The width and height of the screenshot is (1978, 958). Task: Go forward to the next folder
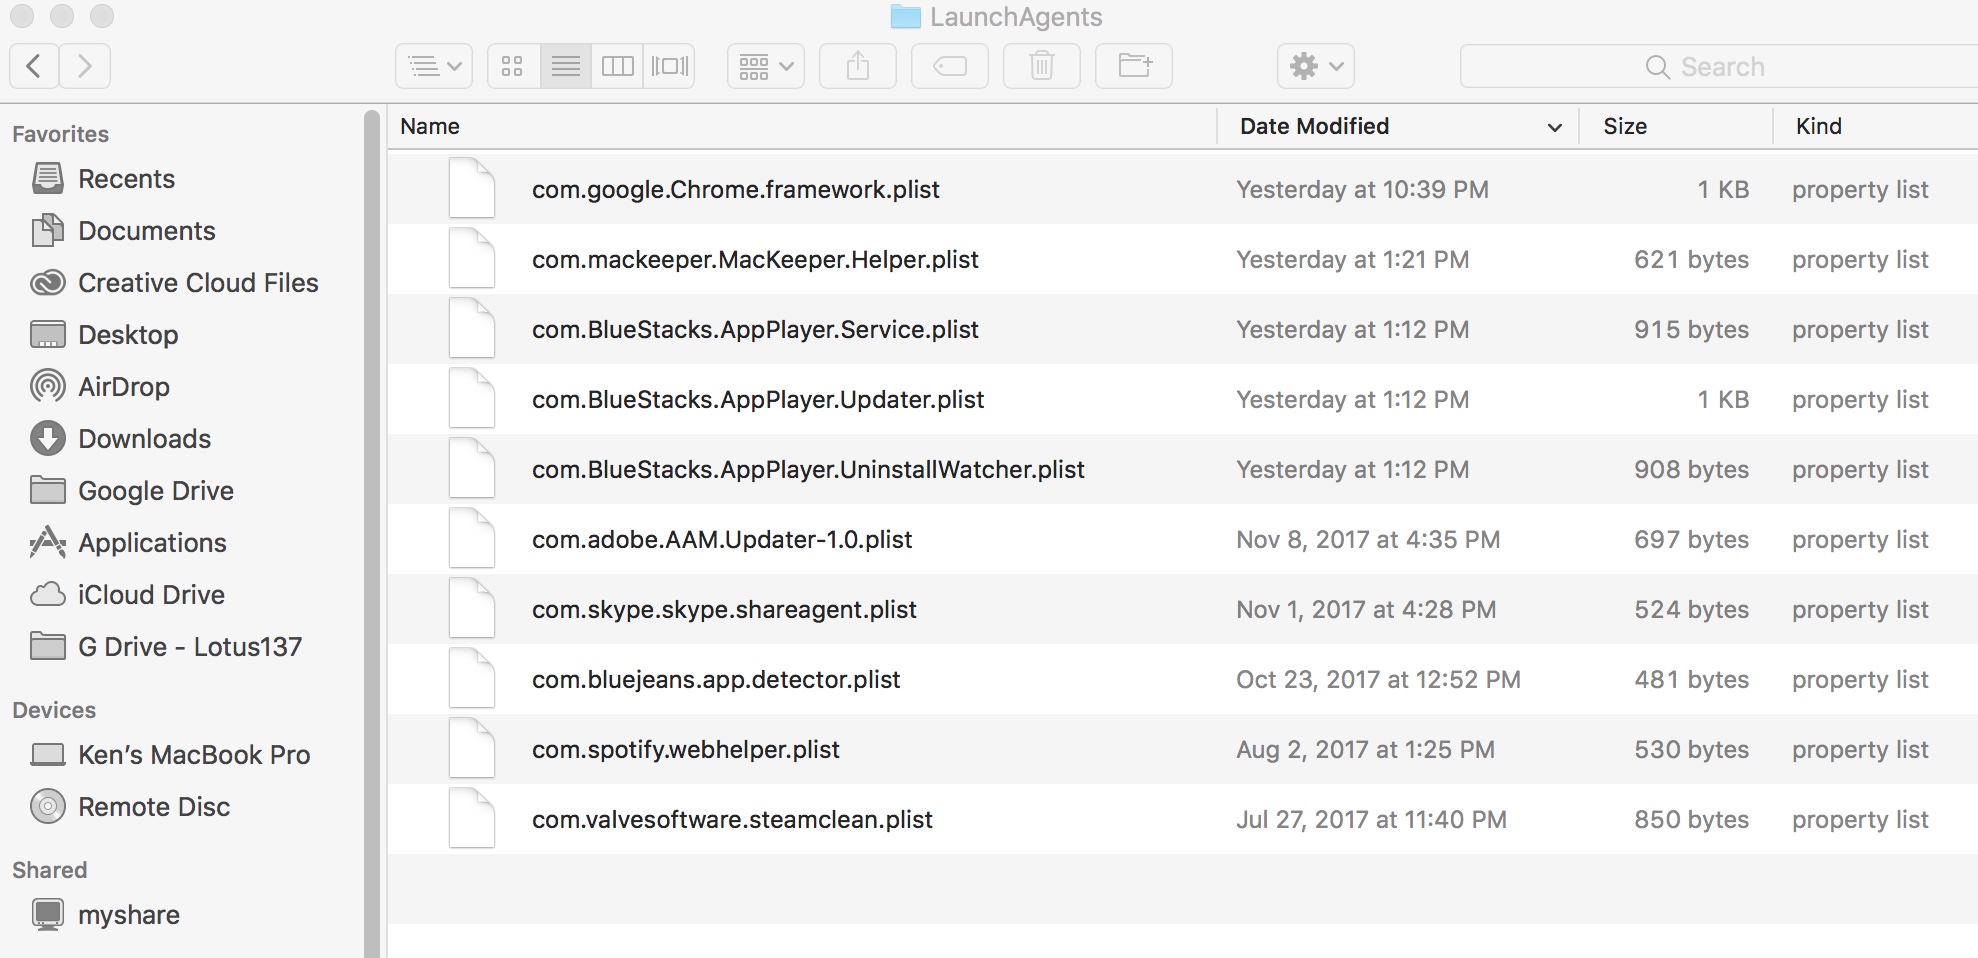[85, 66]
